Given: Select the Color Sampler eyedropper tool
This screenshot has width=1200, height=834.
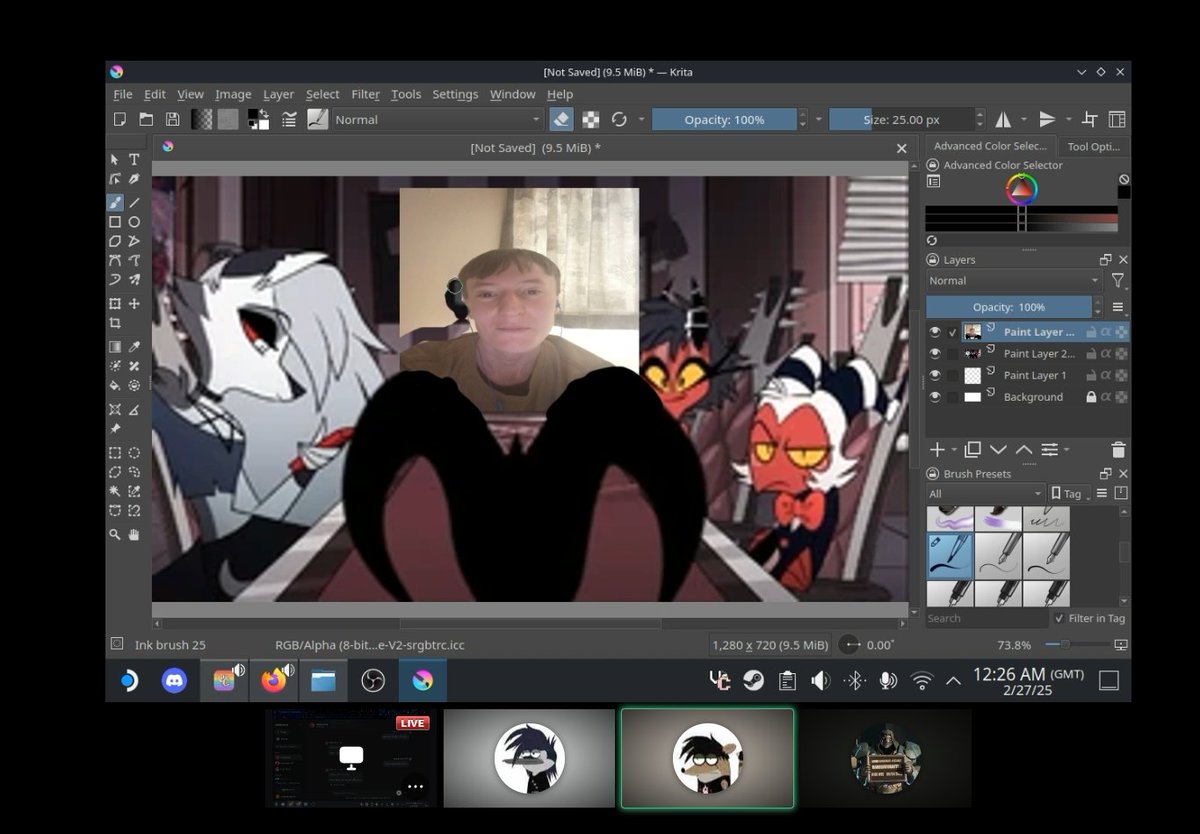Looking at the screenshot, I should [134, 347].
